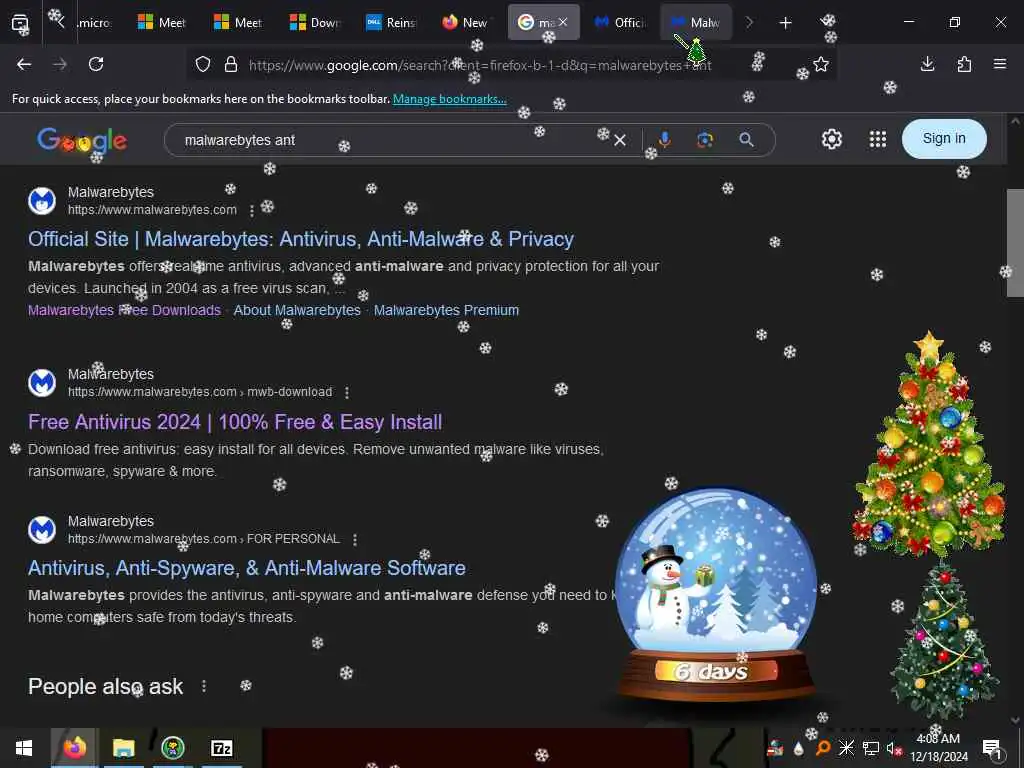Open Firefox View button at tab strip start
1024x768 pixels.
20,23
